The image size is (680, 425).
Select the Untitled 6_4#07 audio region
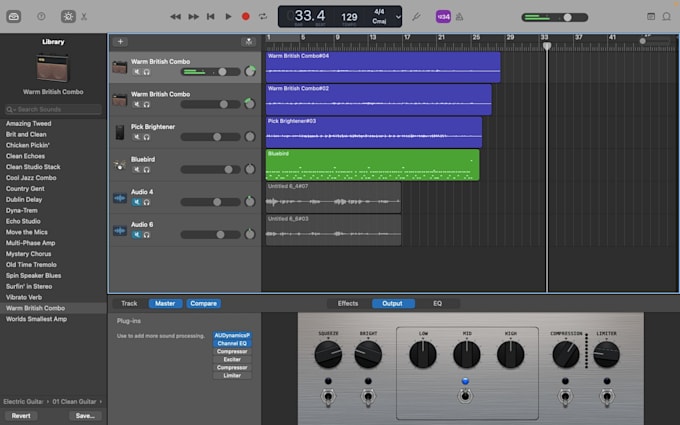333,198
